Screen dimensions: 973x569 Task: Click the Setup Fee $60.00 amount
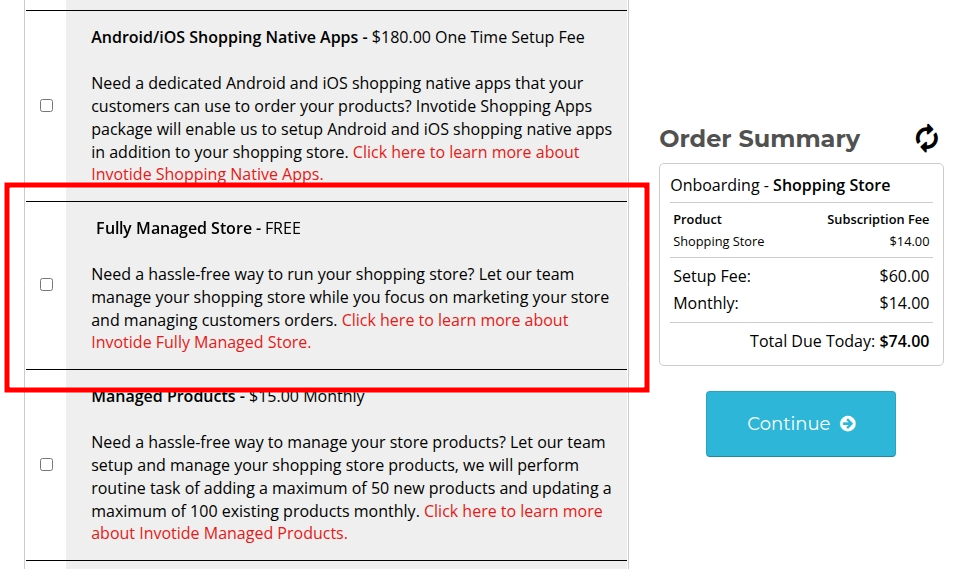(x=904, y=276)
